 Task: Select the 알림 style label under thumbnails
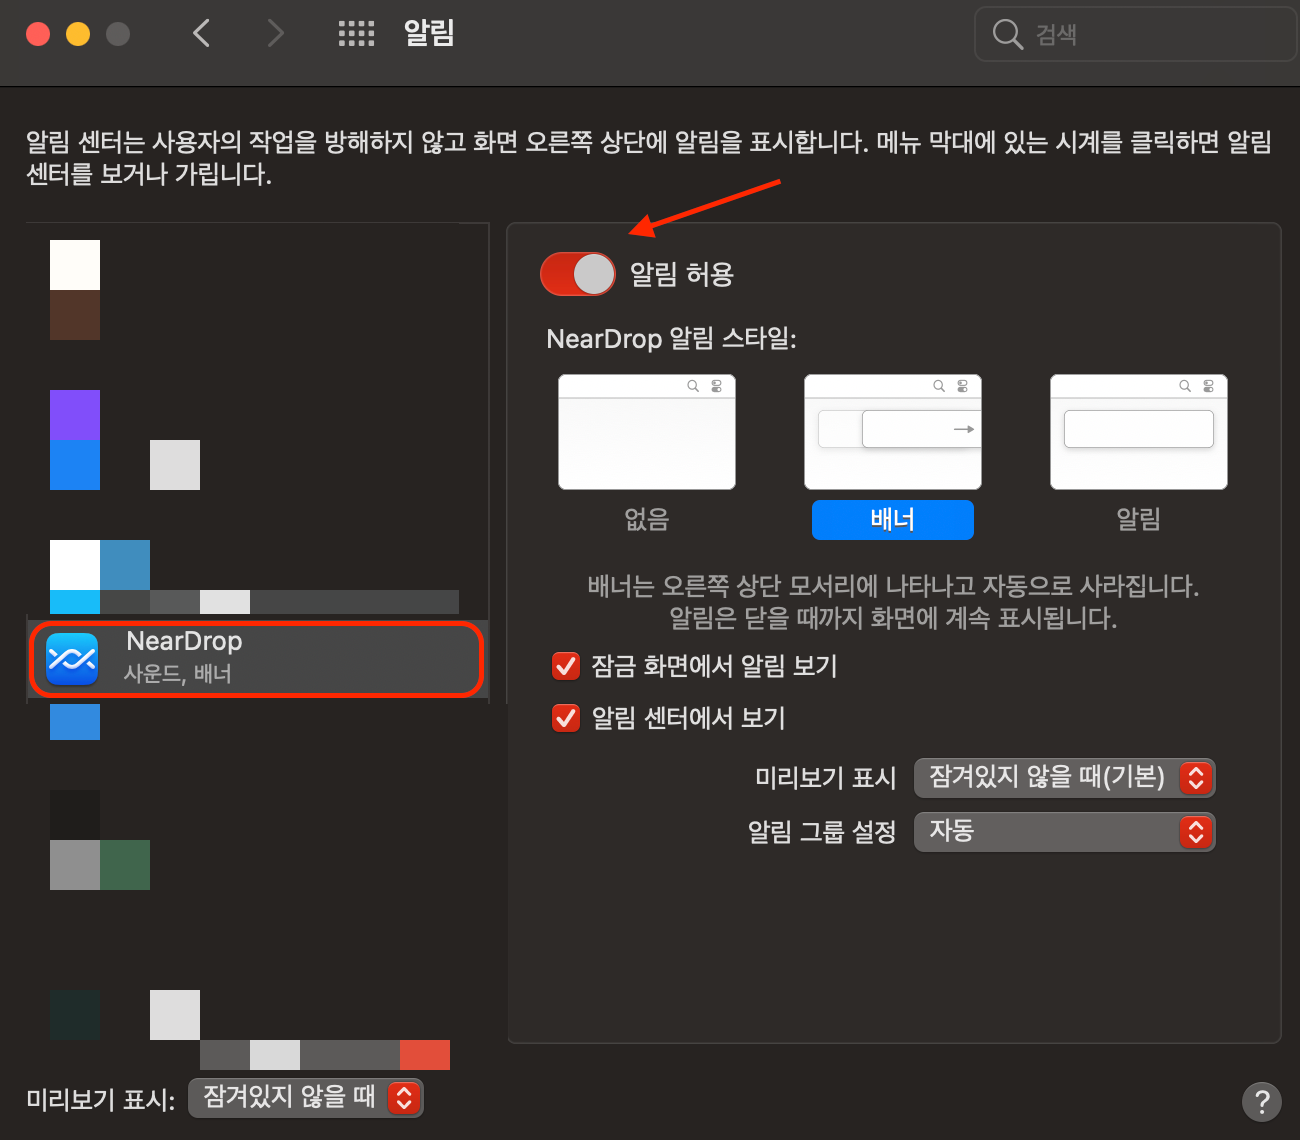(x=1139, y=519)
